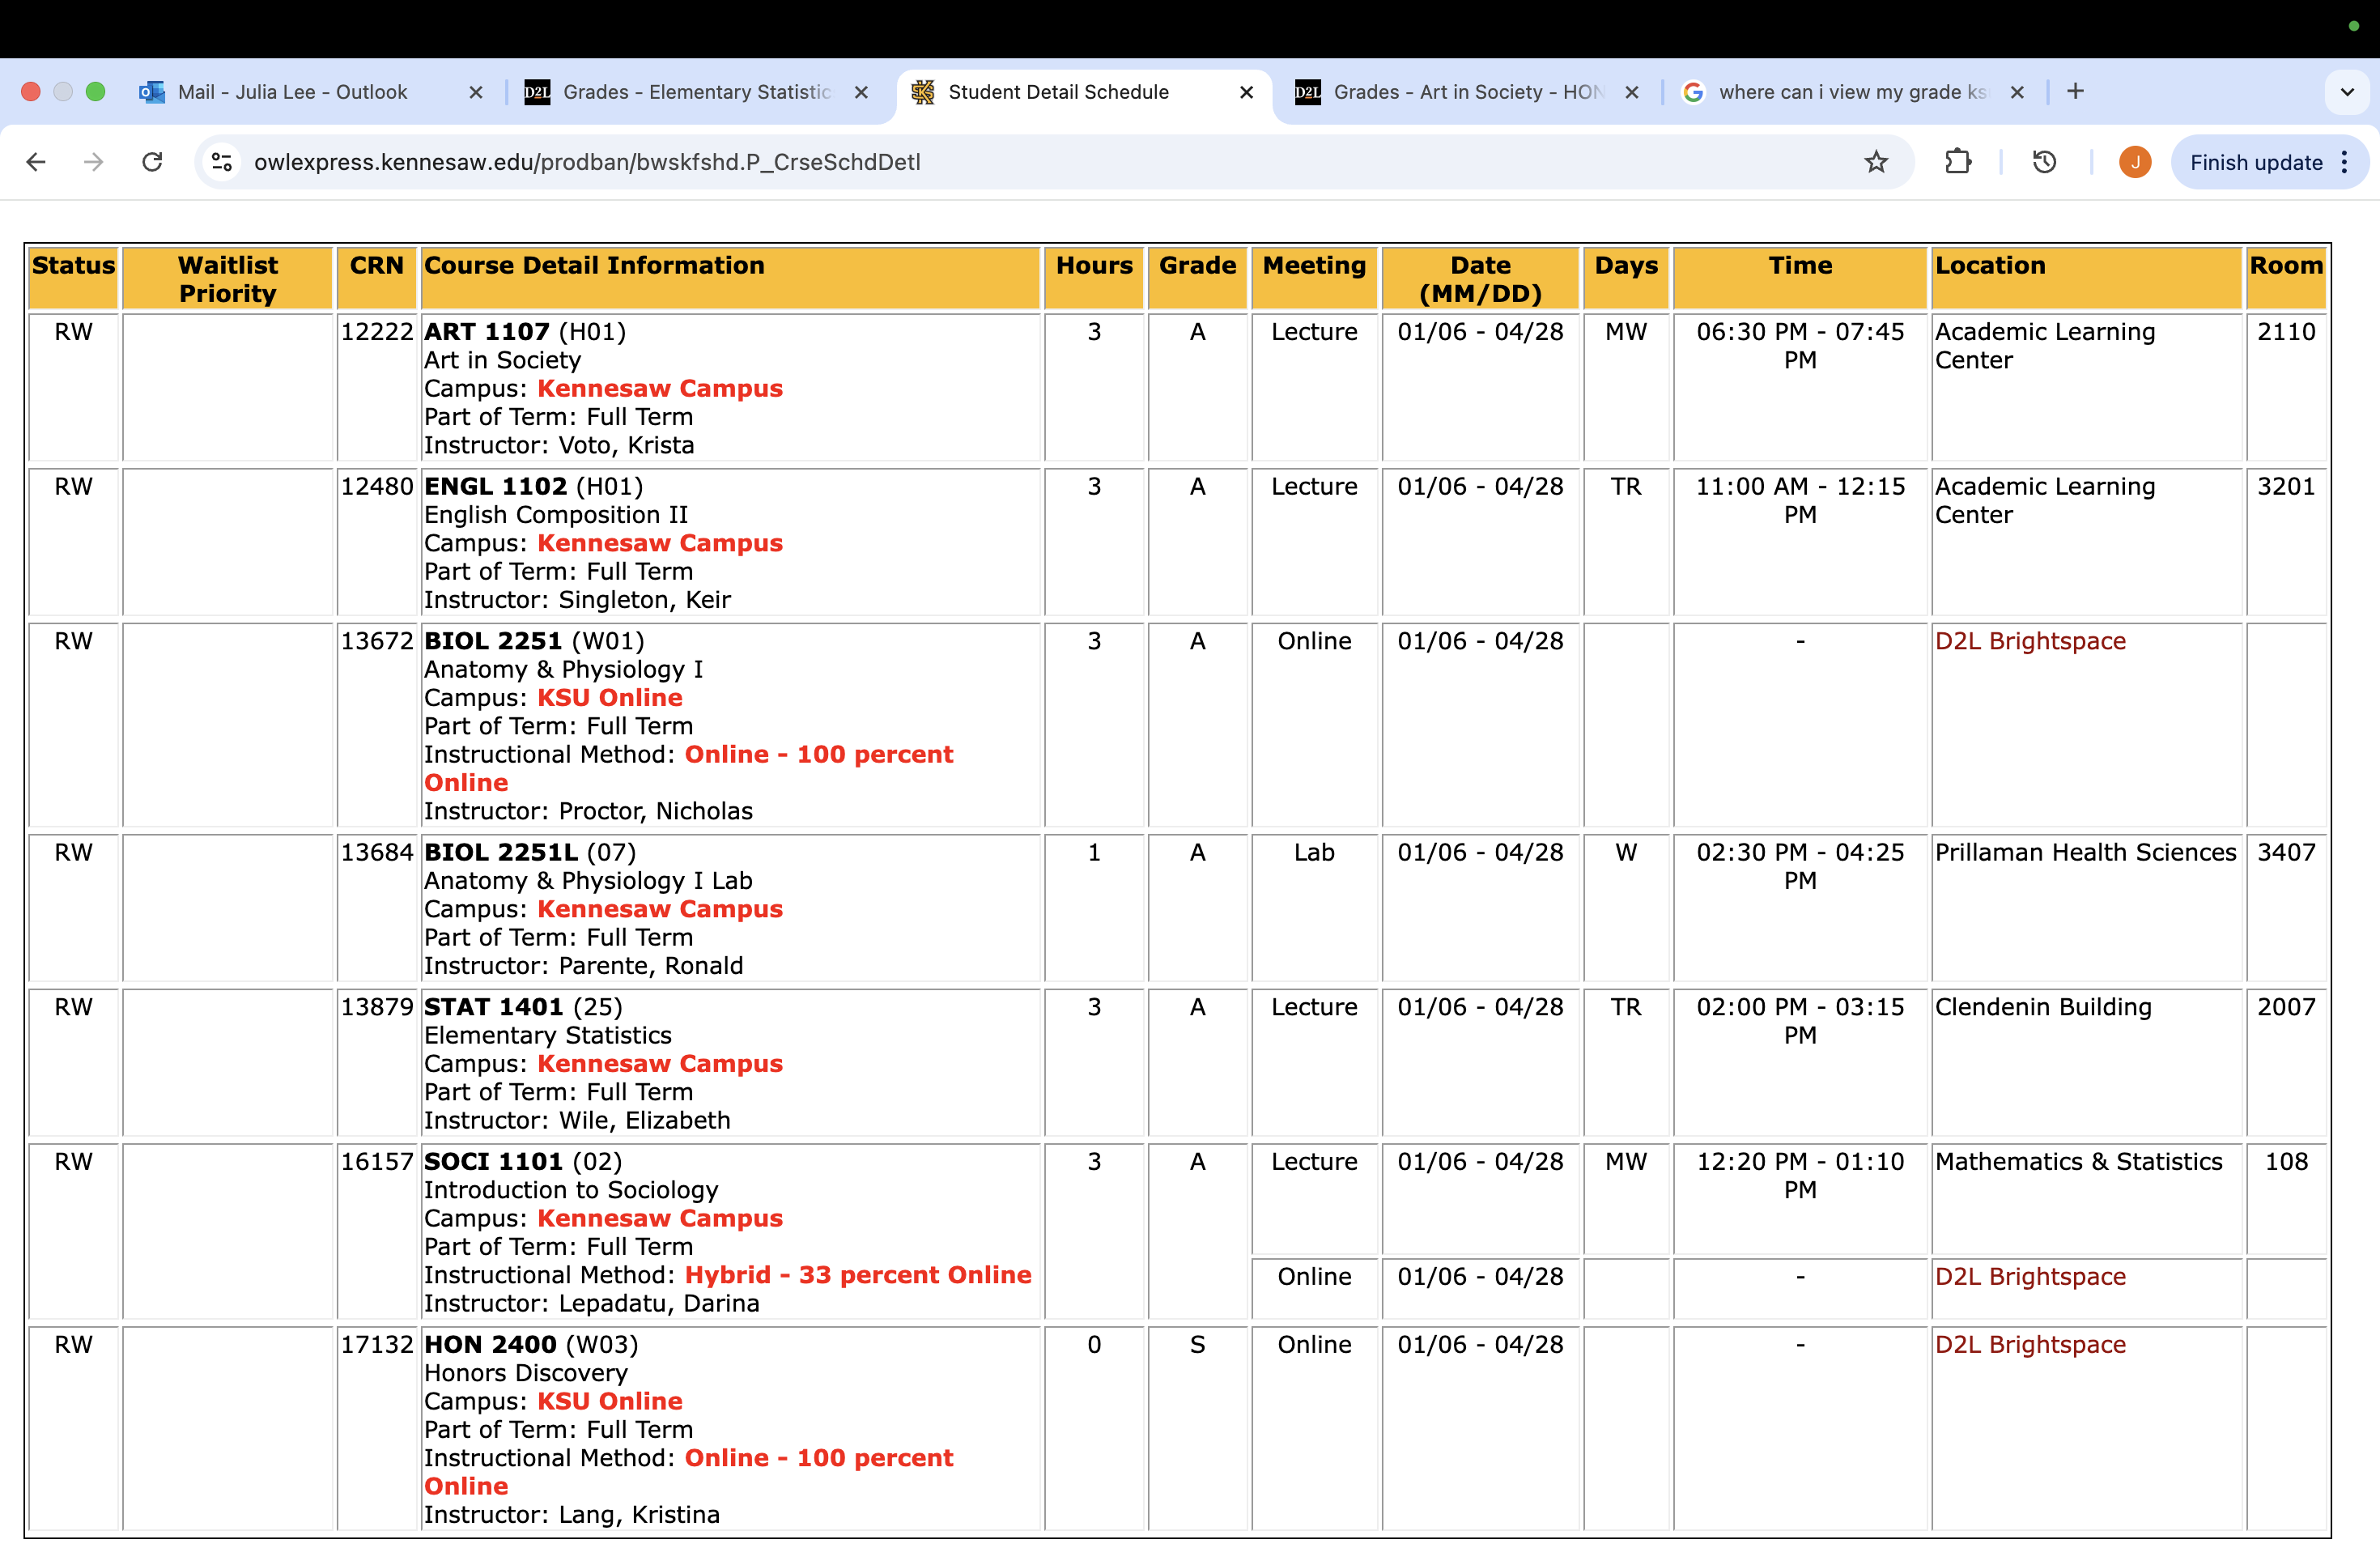Open the Chrome three-dot menu
Screen dimensions: 2380x1548
click(x=2345, y=162)
